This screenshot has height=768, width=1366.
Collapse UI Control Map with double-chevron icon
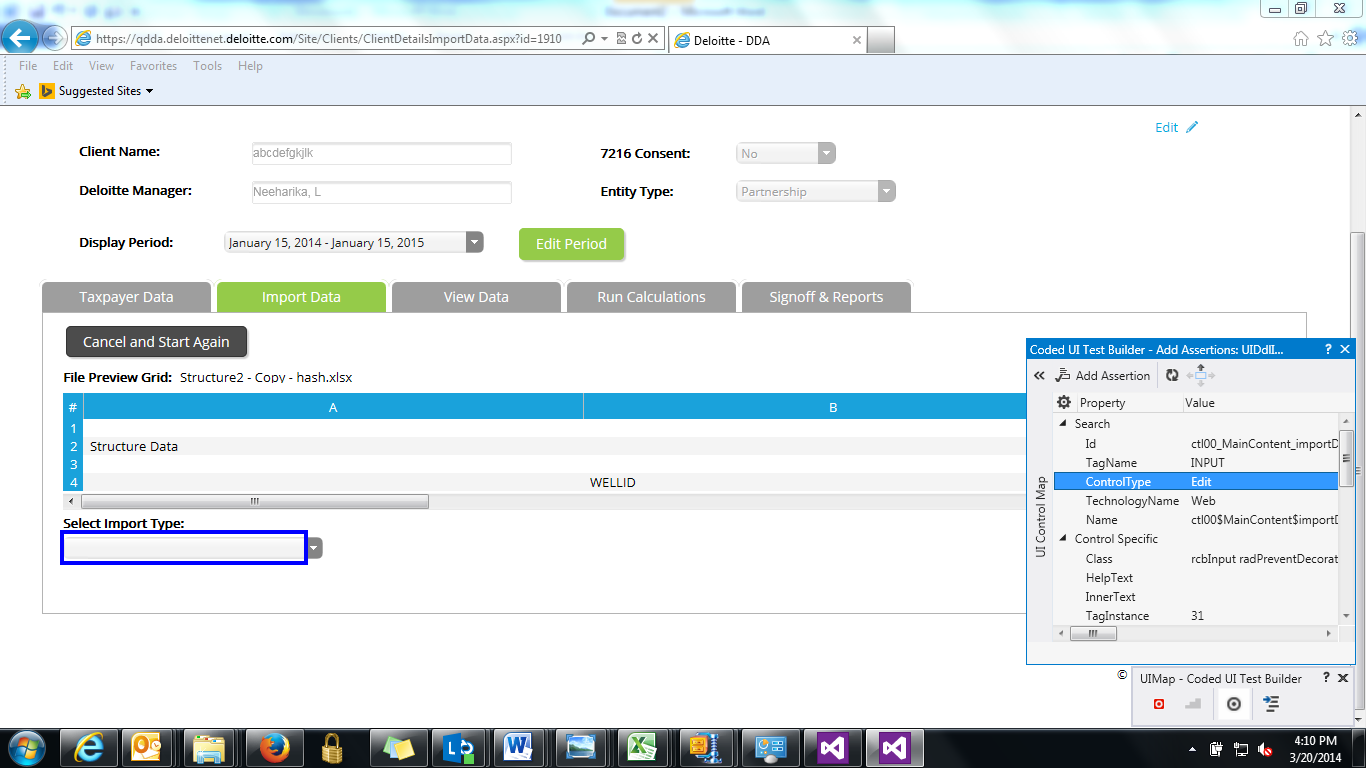click(1039, 376)
